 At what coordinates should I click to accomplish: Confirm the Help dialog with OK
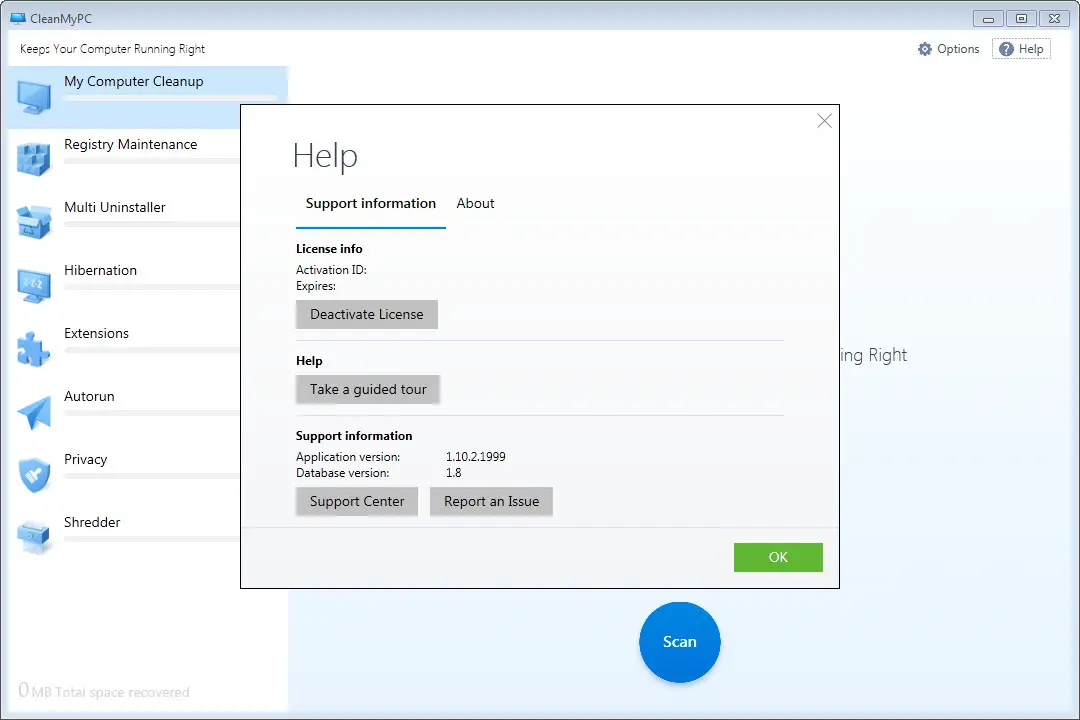tap(778, 557)
